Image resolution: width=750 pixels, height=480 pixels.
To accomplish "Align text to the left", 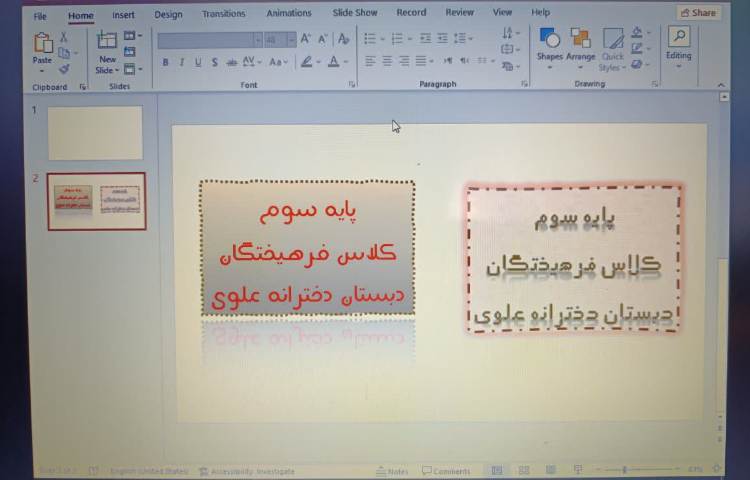I will click(370, 61).
